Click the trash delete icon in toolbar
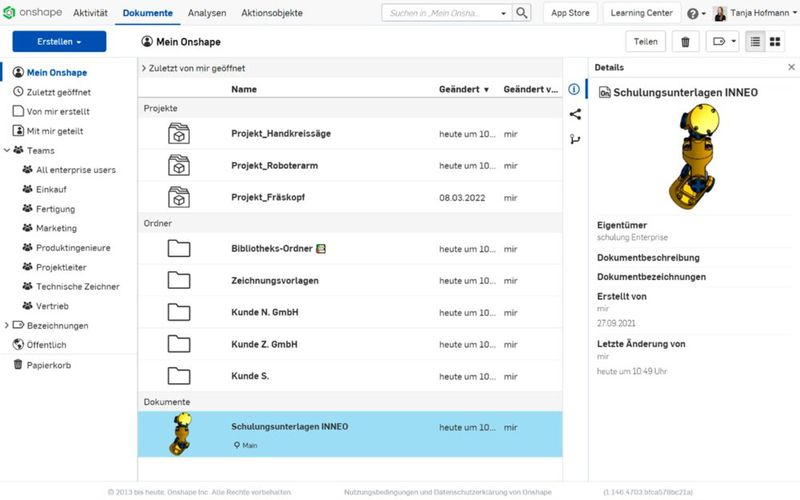Image resolution: width=800 pixels, height=500 pixels. point(685,41)
